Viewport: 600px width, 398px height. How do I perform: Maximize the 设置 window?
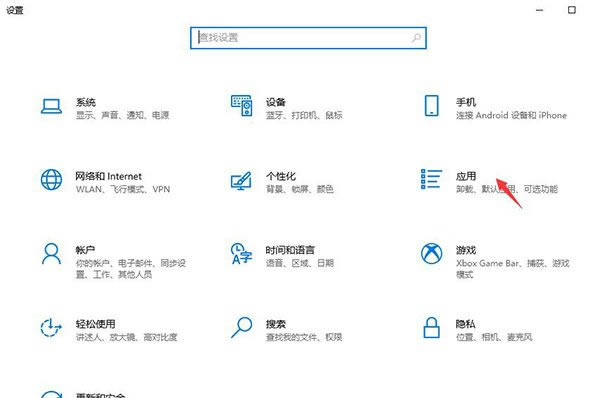(572, 10)
